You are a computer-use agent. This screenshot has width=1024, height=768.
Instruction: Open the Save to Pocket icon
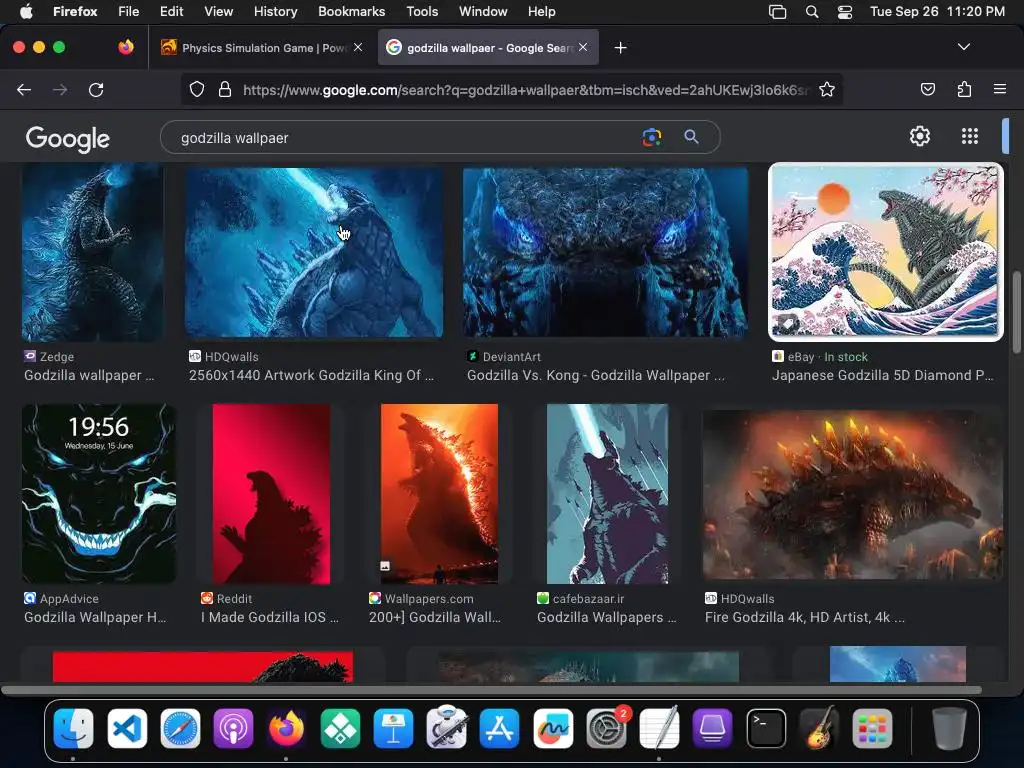tap(927, 89)
